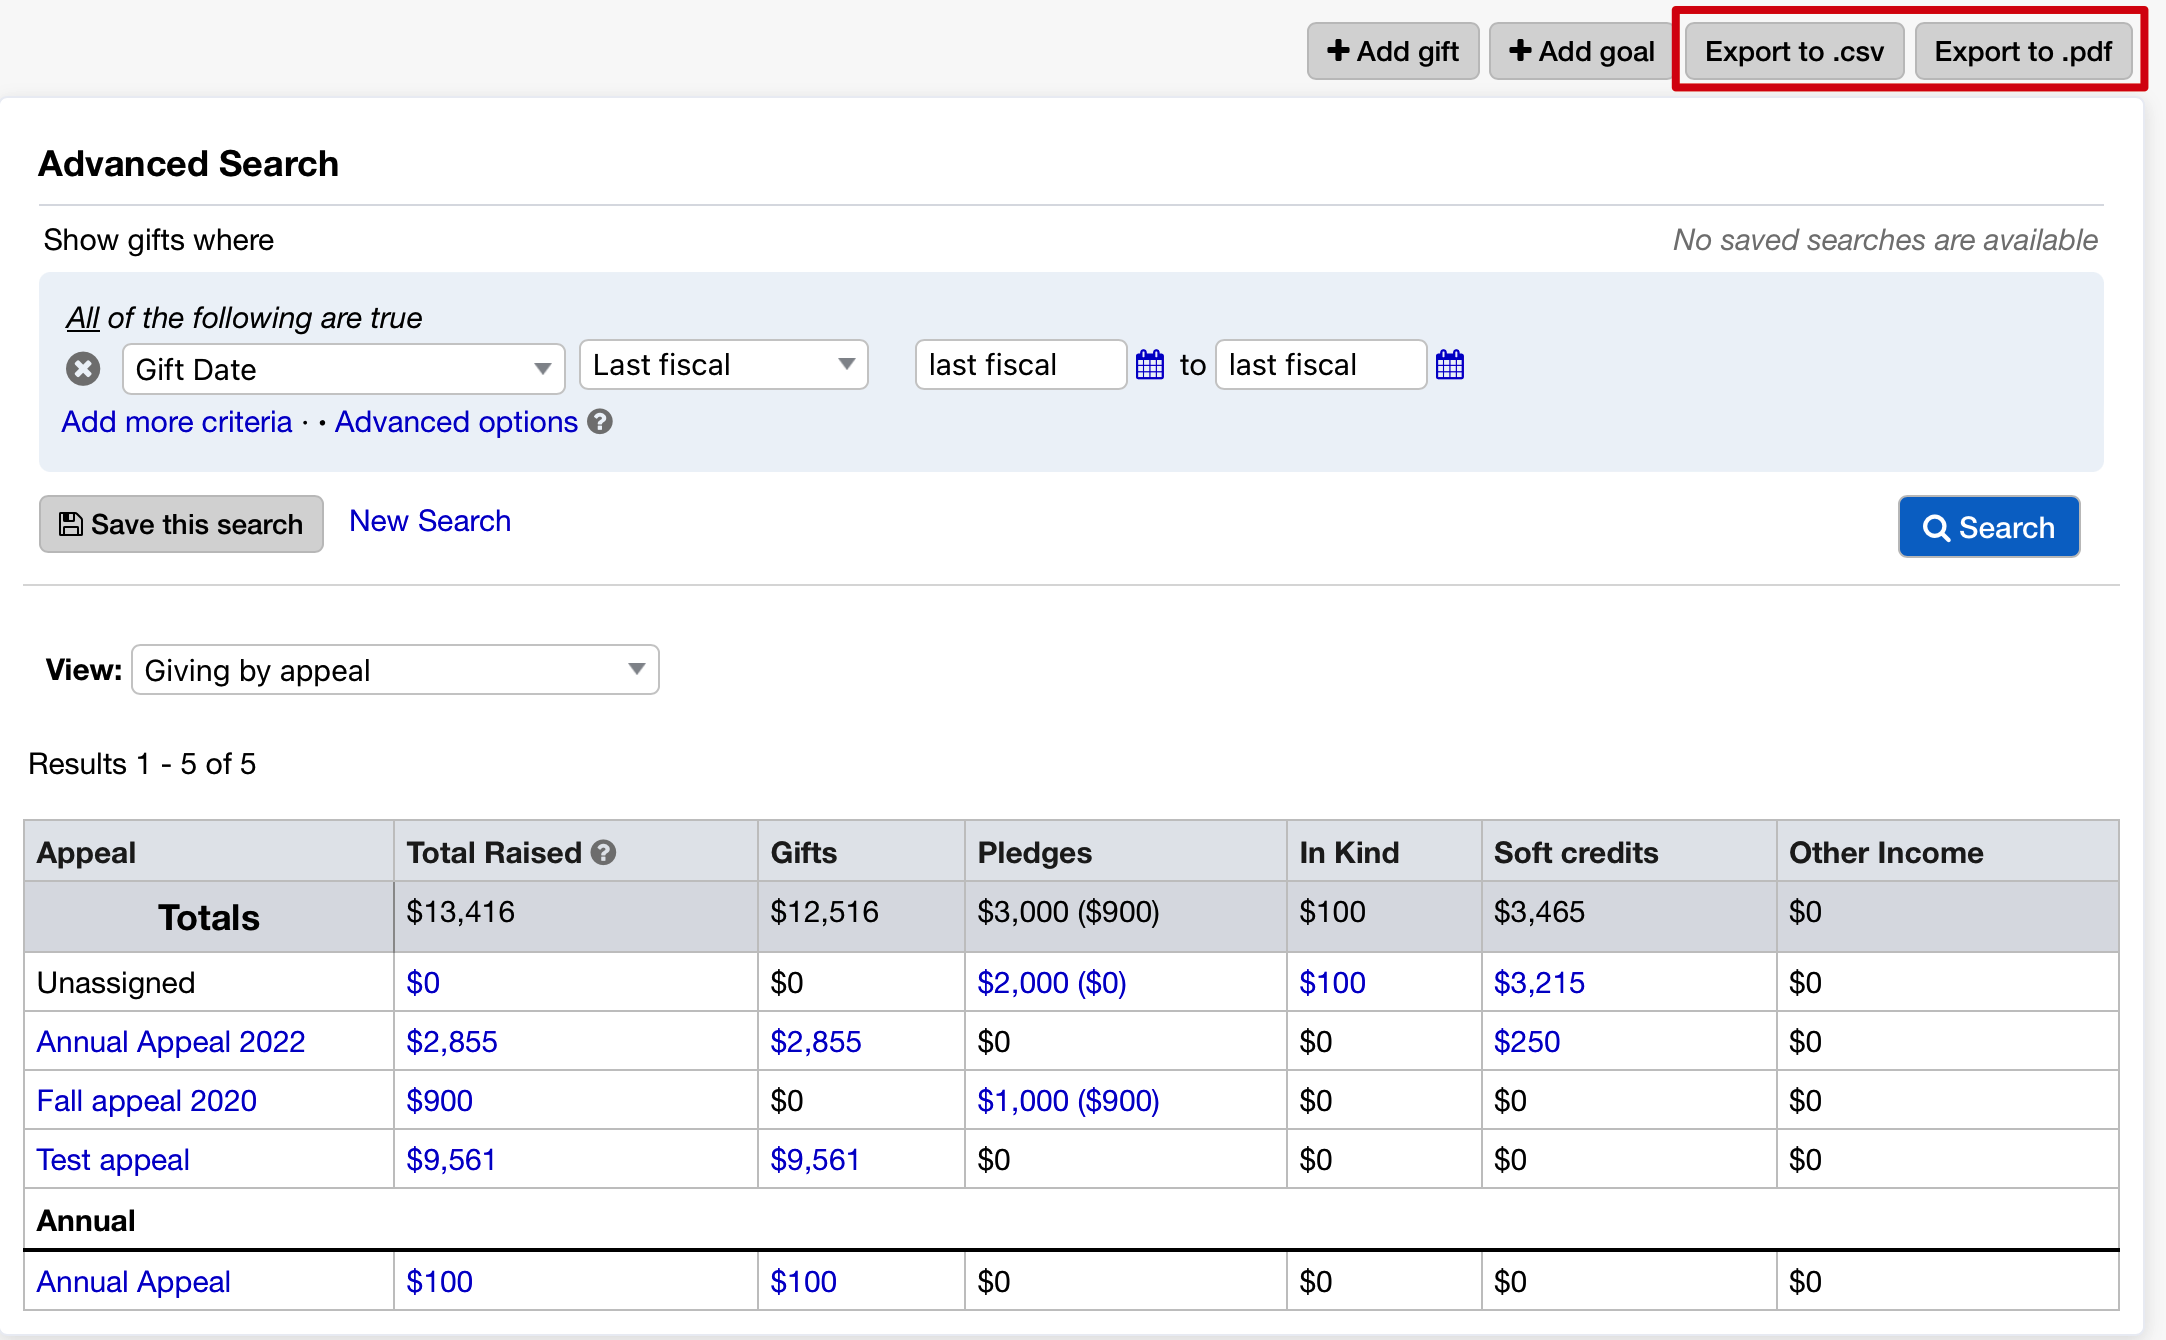Image resolution: width=2166 pixels, height=1340 pixels.
Task: Click the Add goal button
Action: (1579, 49)
